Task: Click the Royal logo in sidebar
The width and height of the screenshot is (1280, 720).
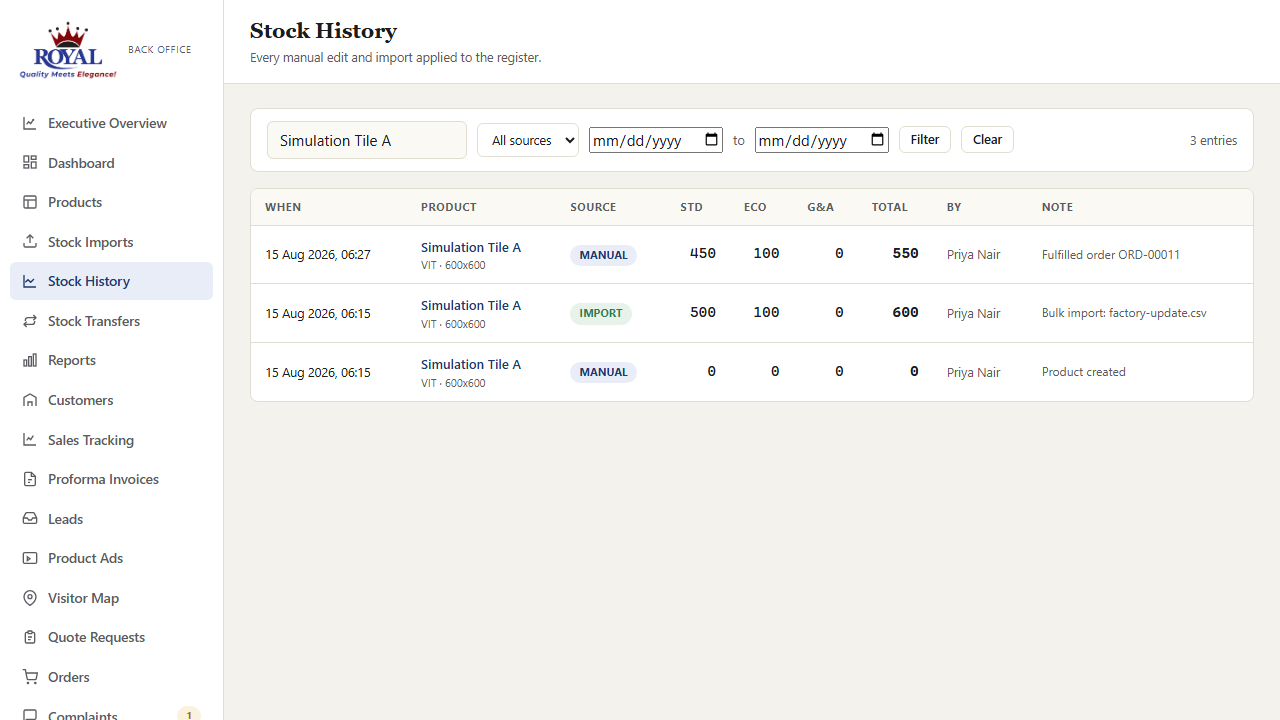Action: tap(68, 50)
